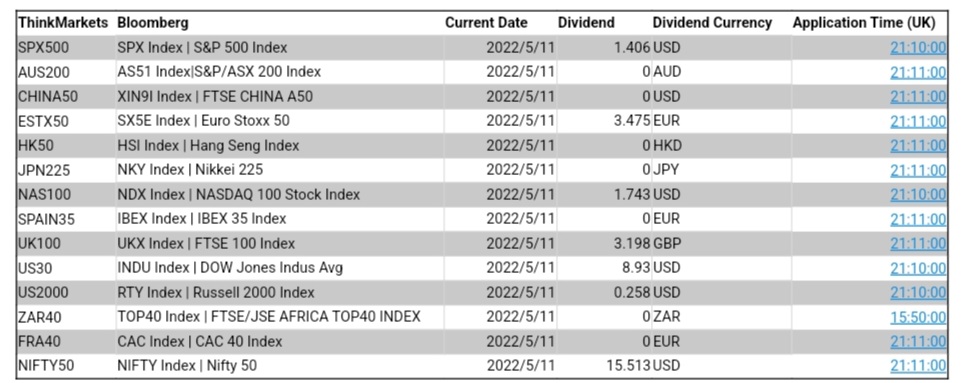Follow the ESTX50 21:11:00 link
This screenshot has width=965, height=383.
point(918,121)
